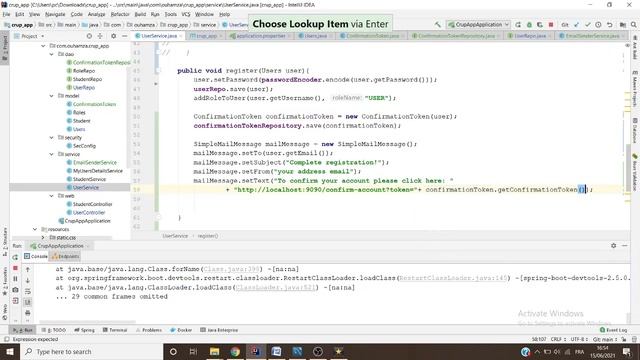This screenshot has height=360, width=640.
Task: Toggle scroll to end in console
Action: 28,302
